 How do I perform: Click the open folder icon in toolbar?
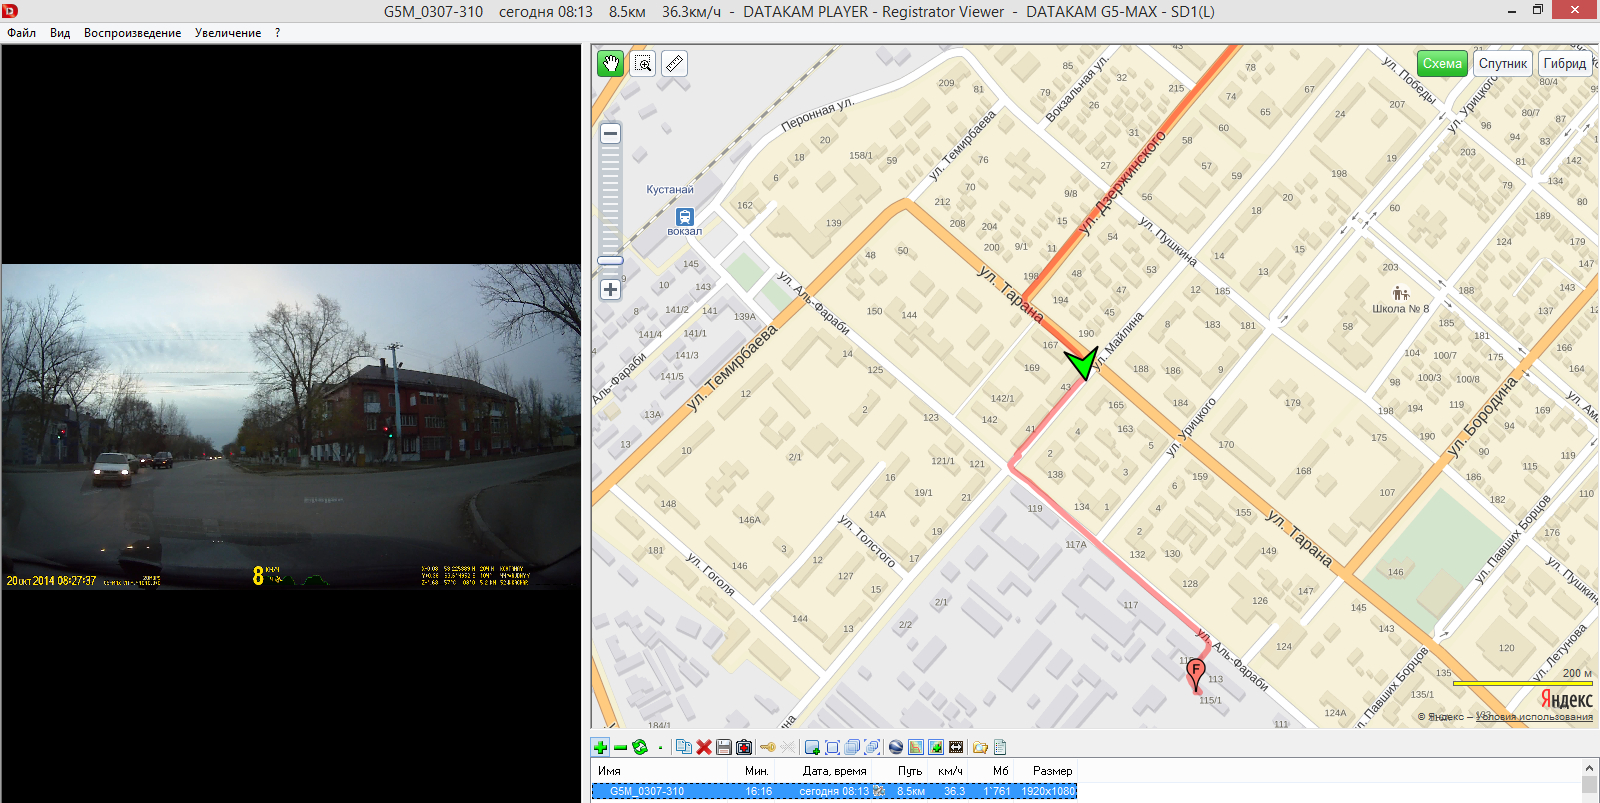(980, 747)
